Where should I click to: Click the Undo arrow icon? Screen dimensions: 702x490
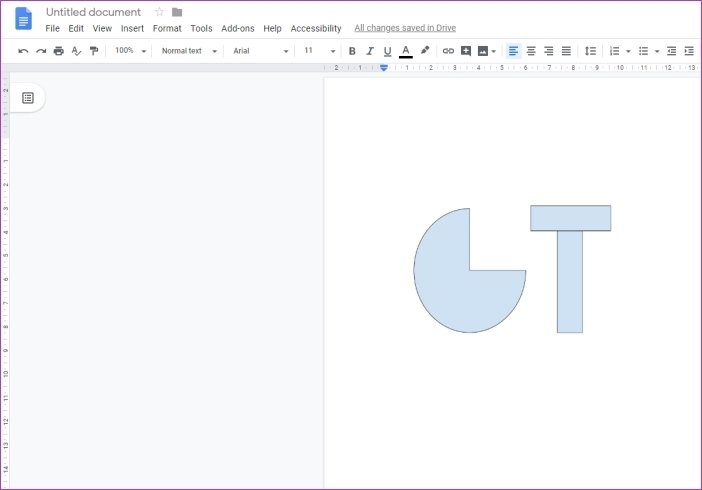click(23, 51)
